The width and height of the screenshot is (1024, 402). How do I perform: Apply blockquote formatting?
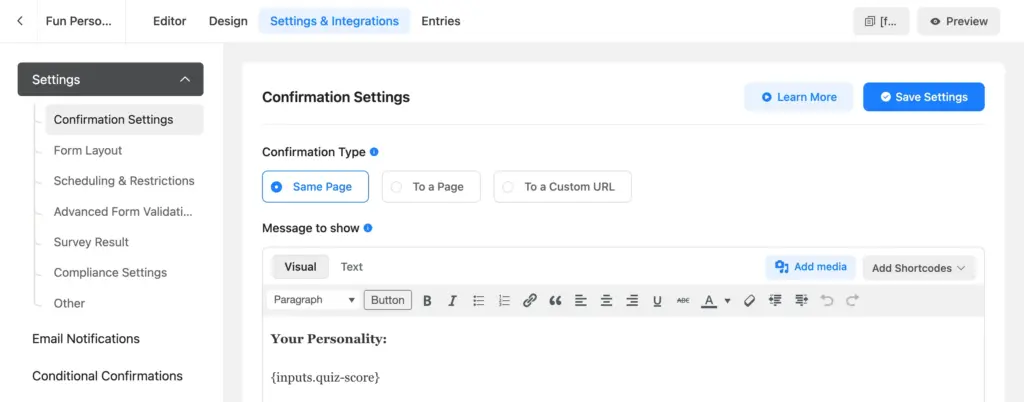[x=555, y=300]
